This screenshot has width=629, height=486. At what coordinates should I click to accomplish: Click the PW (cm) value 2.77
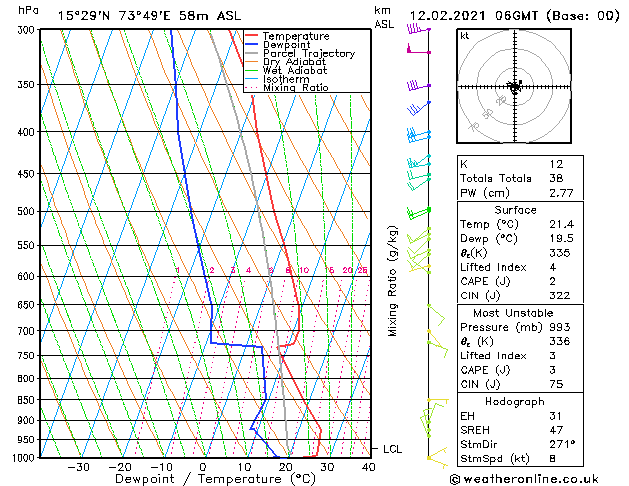coord(561,193)
